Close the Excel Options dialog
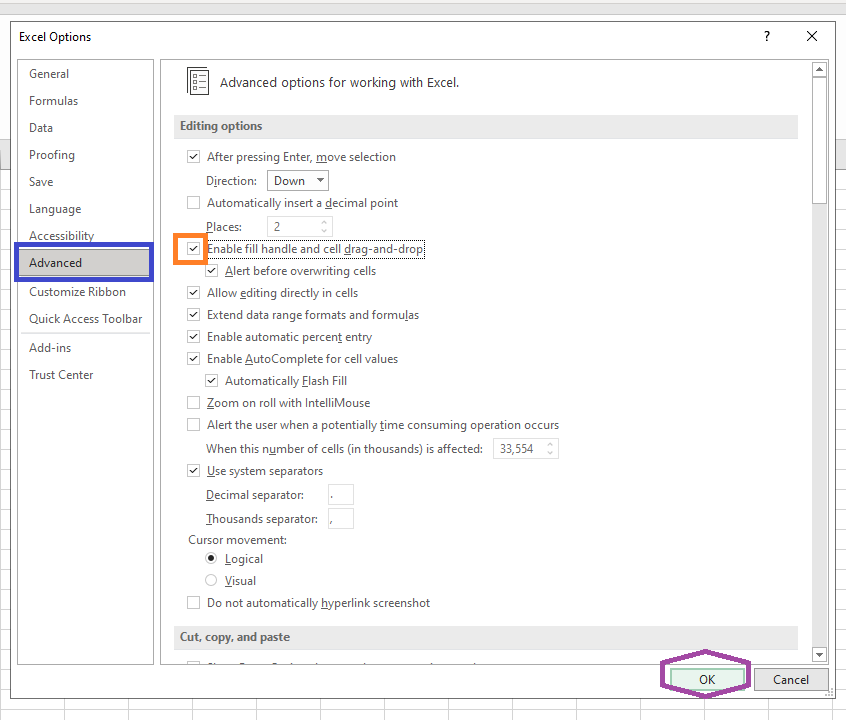The image size is (846, 720). (811, 36)
